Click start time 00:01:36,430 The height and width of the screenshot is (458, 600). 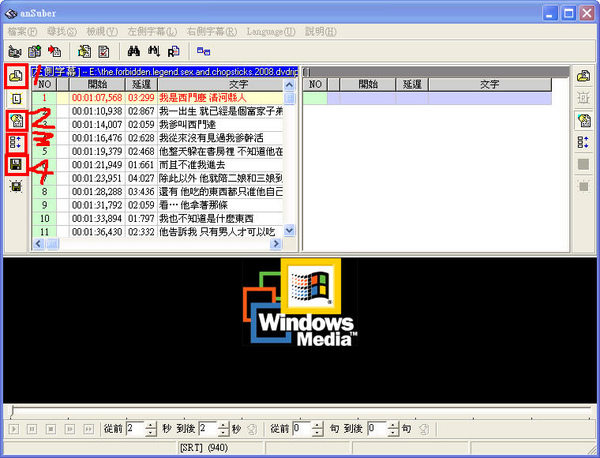click(x=97, y=232)
